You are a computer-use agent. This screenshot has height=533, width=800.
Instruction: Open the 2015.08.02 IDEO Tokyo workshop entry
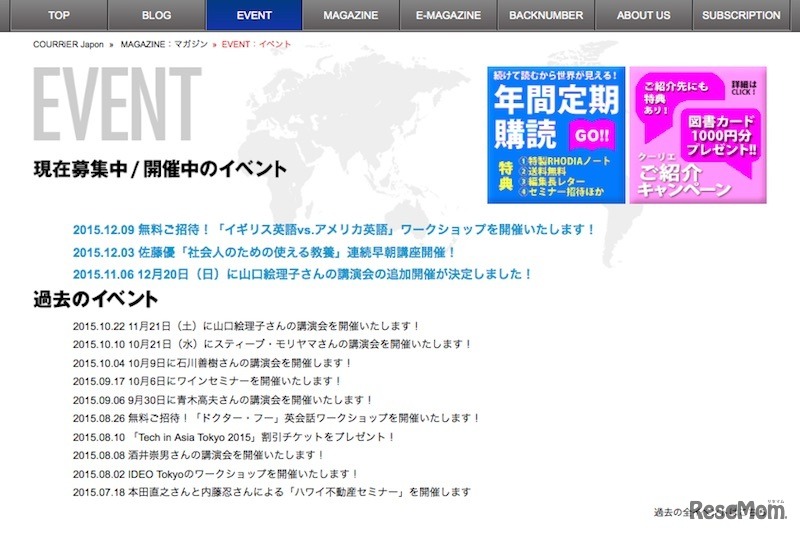pos(215,474)
